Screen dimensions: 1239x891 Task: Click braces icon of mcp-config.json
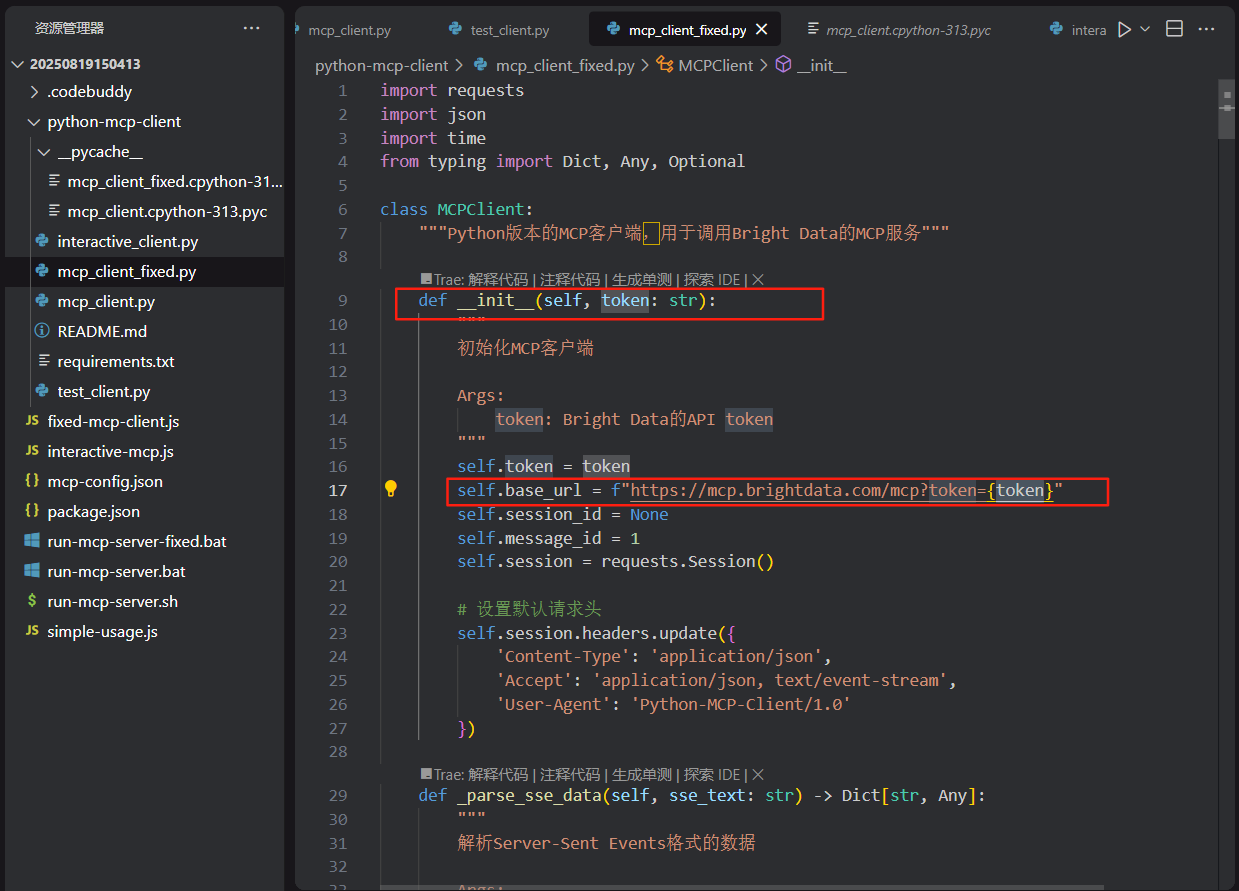tap(32, 481)
